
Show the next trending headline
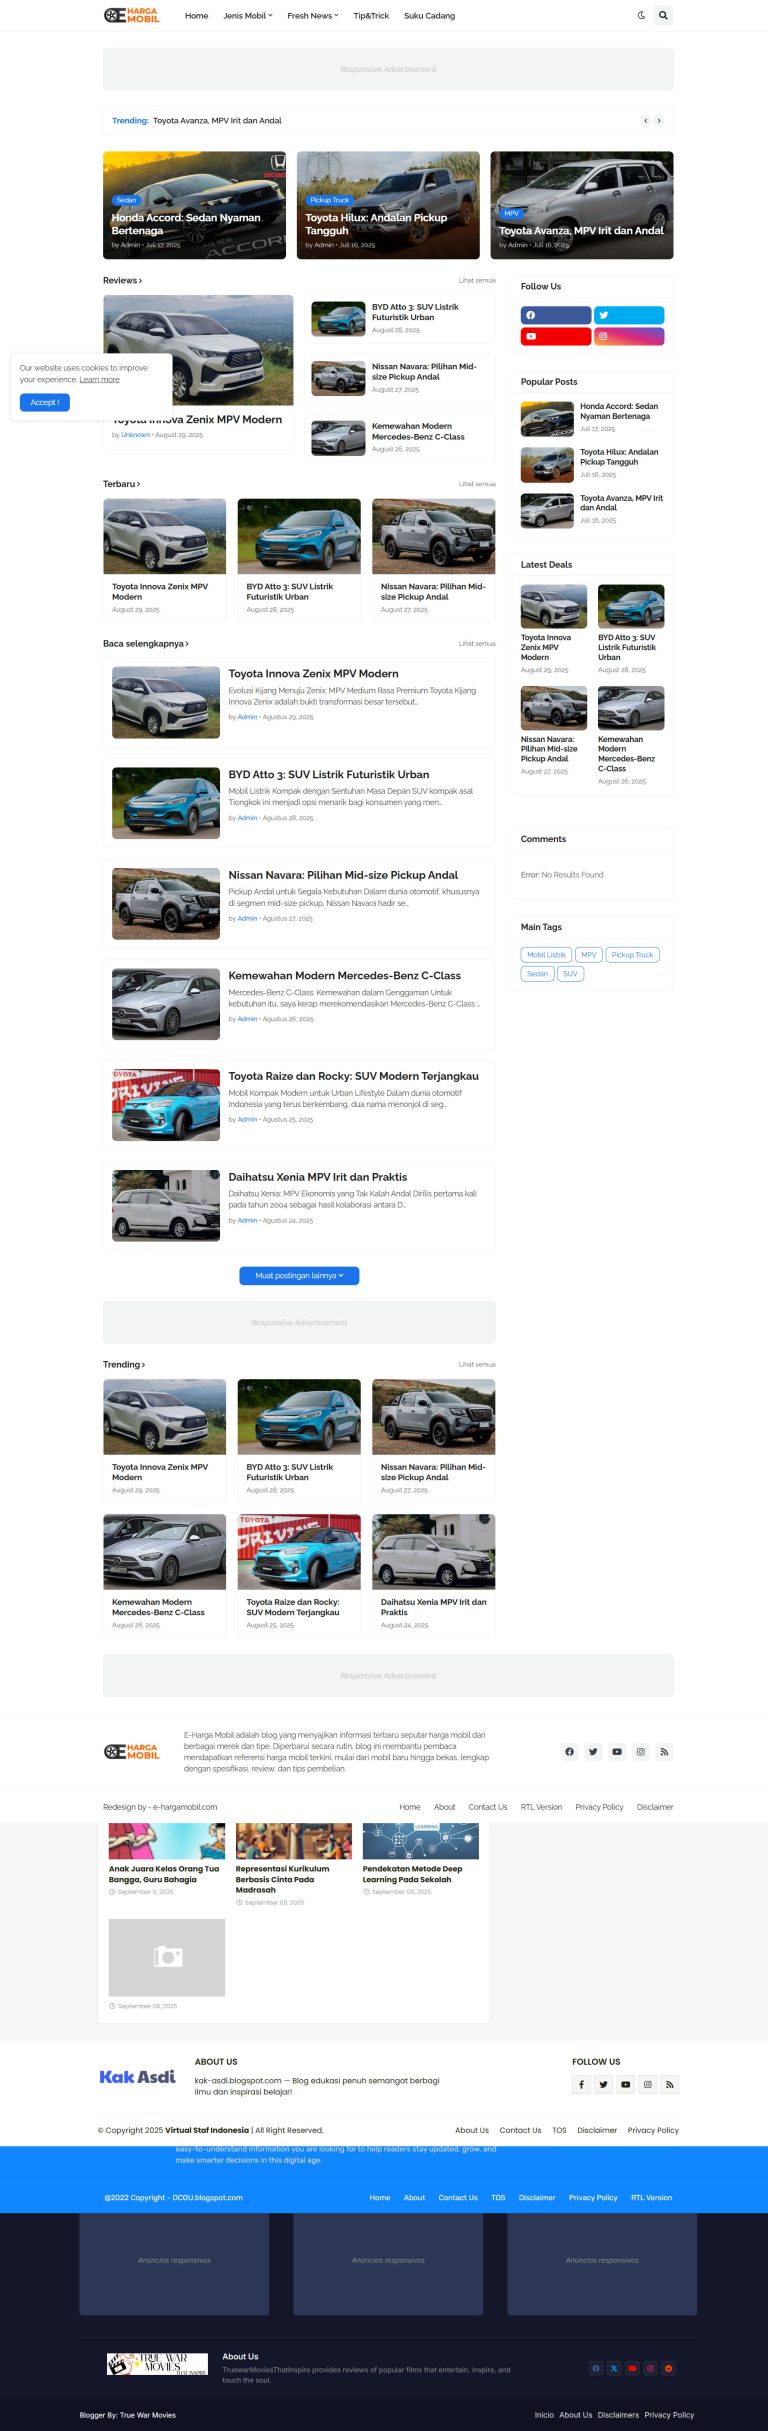coord(659,120)
